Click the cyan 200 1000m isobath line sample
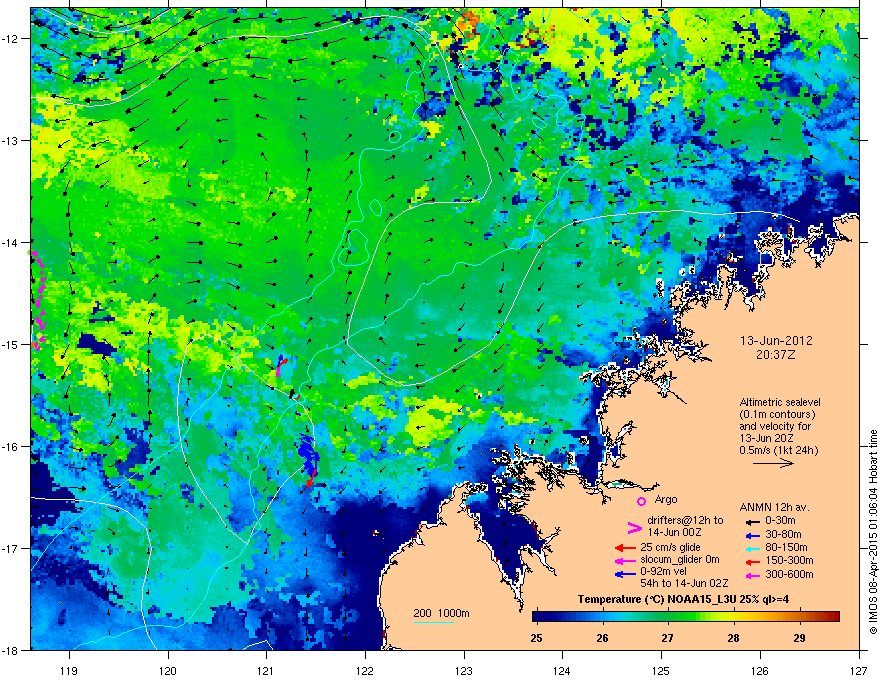This screenshot has height=680, width=880. point(433,622)
